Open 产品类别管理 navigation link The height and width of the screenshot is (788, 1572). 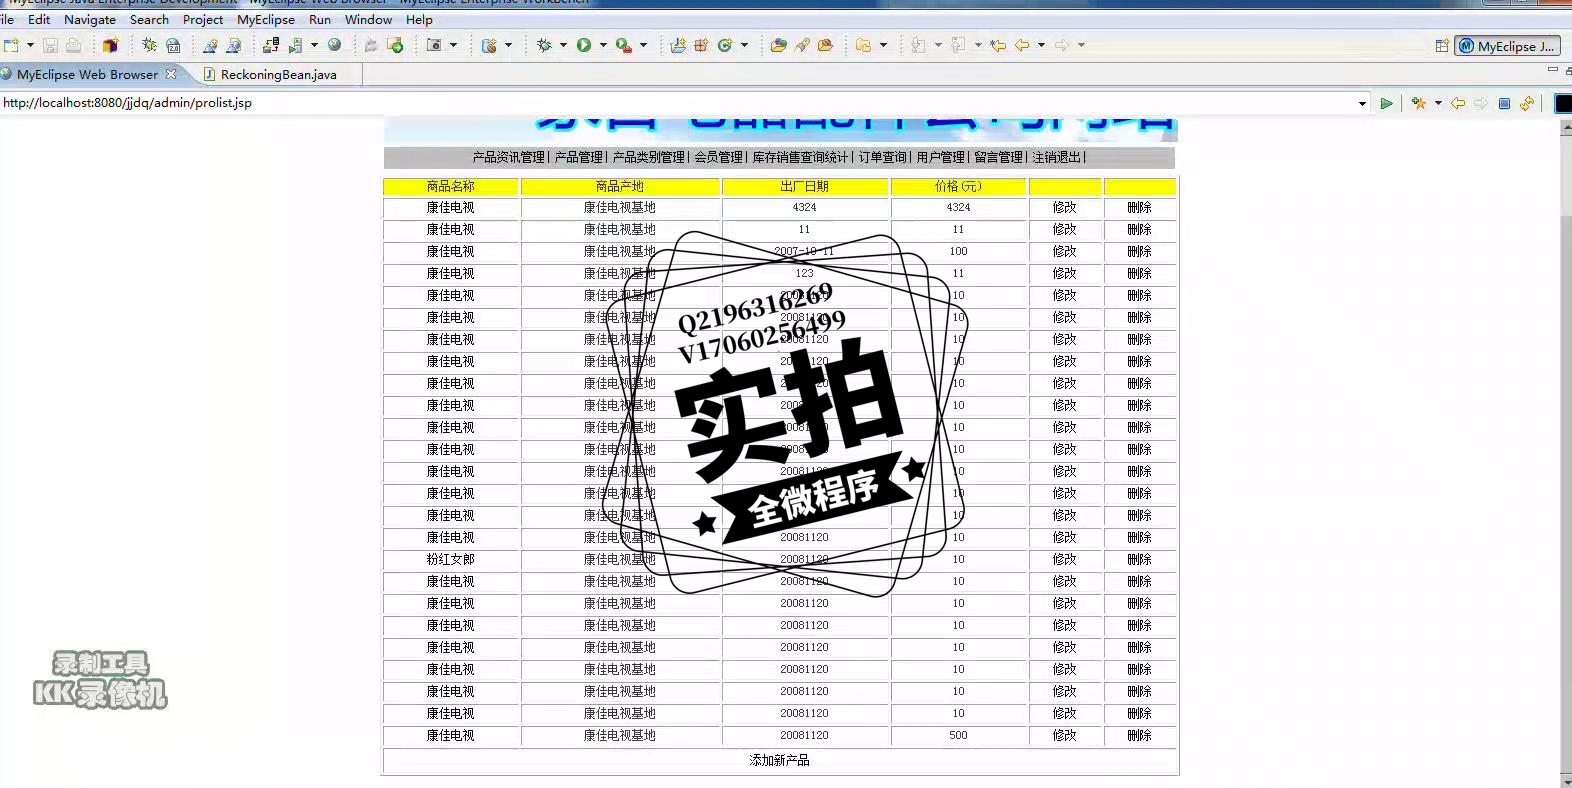649,157
